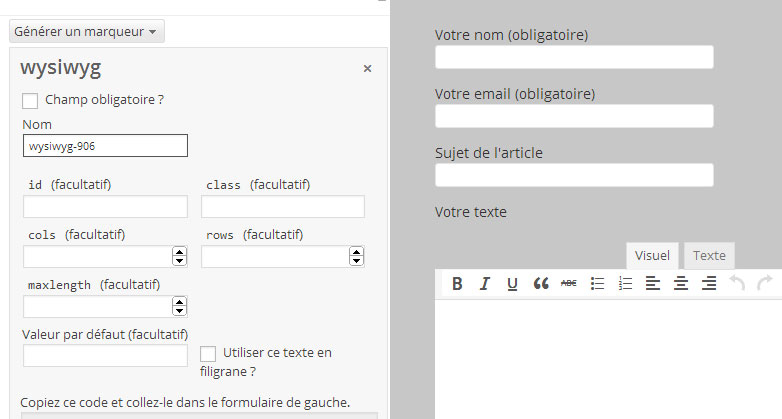Image resolution: width=782 pixels, height=419 pixels.
Task: Click the Votre nom input
Action: (574, 57)
